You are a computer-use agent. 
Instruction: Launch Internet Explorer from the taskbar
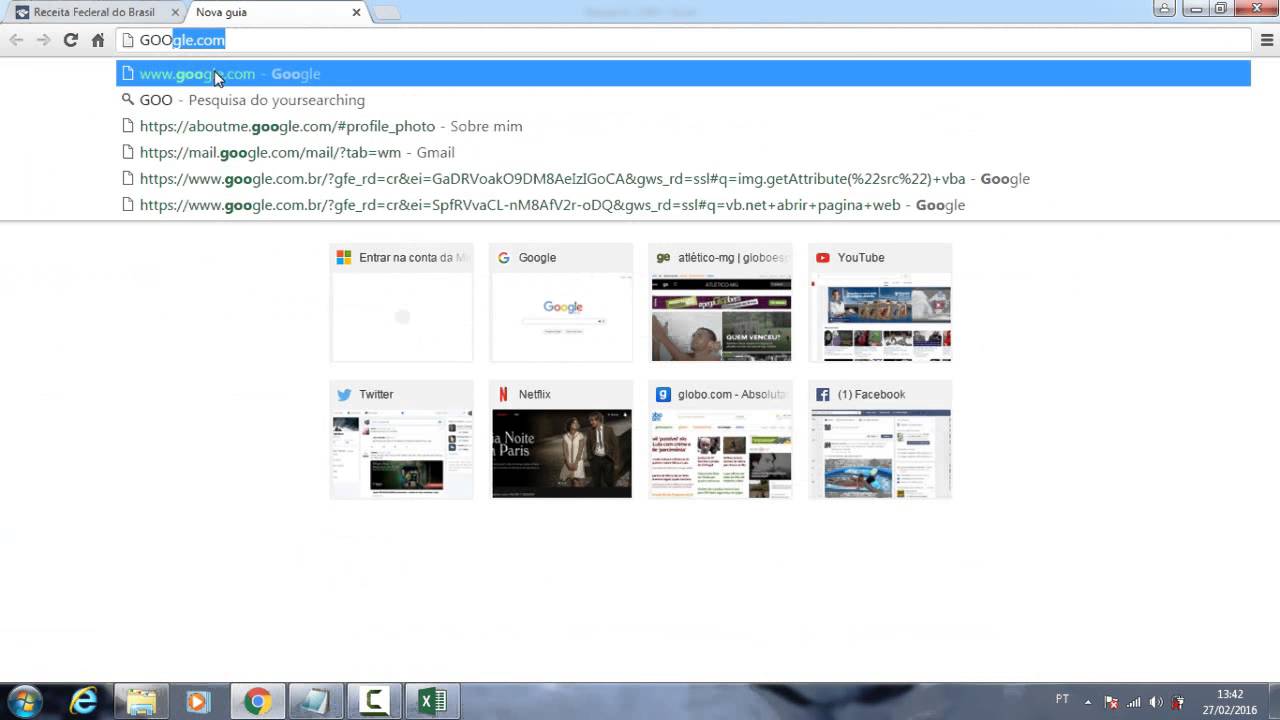[x=84, y=702]
